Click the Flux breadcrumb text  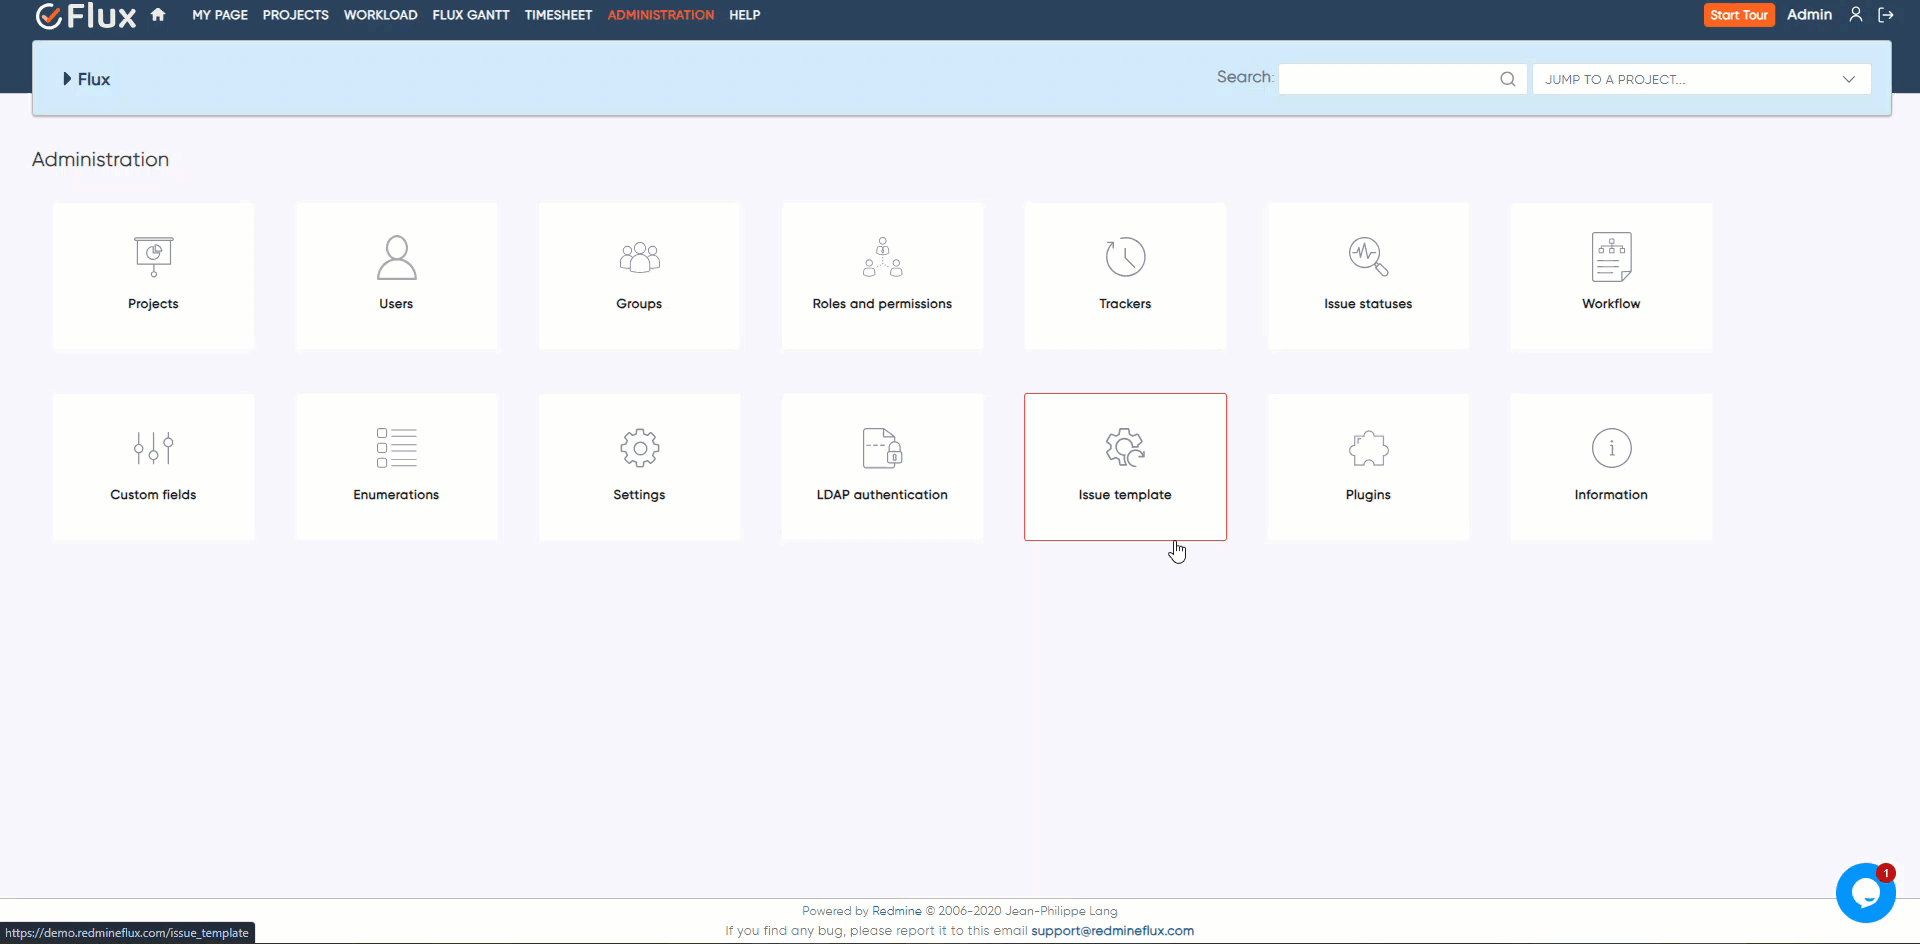click(x=94, y=79)
